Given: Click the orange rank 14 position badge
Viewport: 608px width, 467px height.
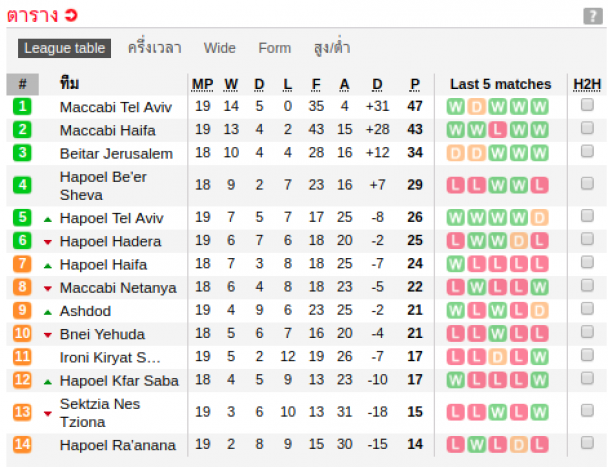Looking at the screenshot, I should click(22, 445).
